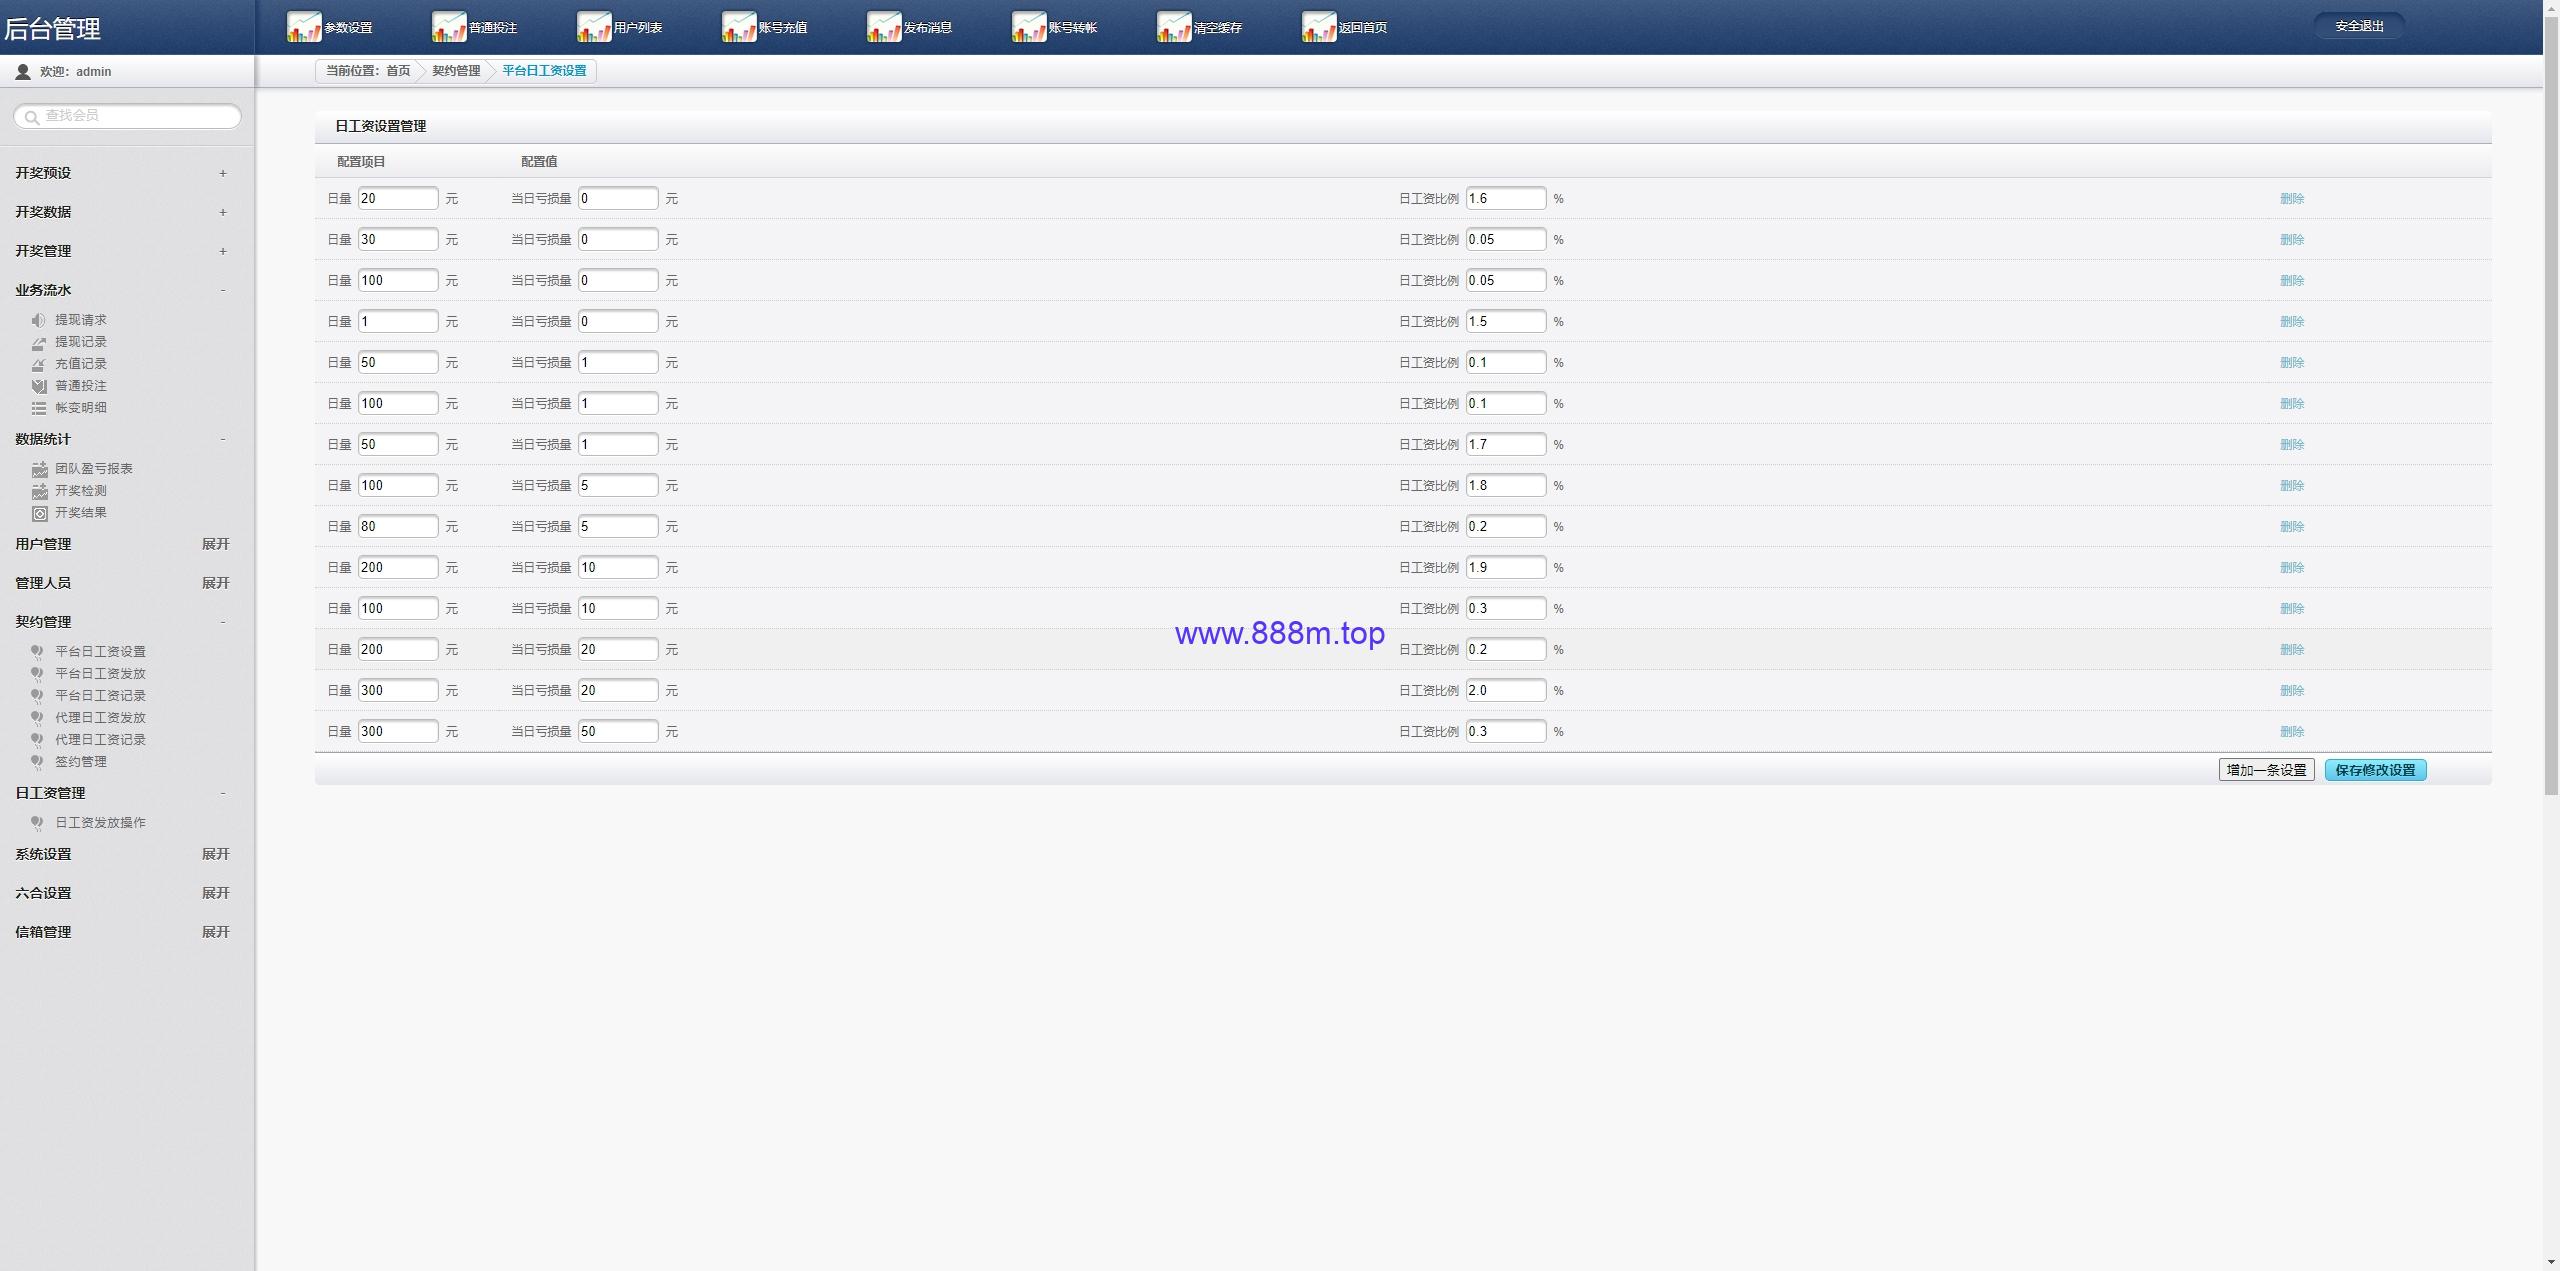Delete the row with ratio 1.9
The image size is (2560, 1271).
[2291, 568]
